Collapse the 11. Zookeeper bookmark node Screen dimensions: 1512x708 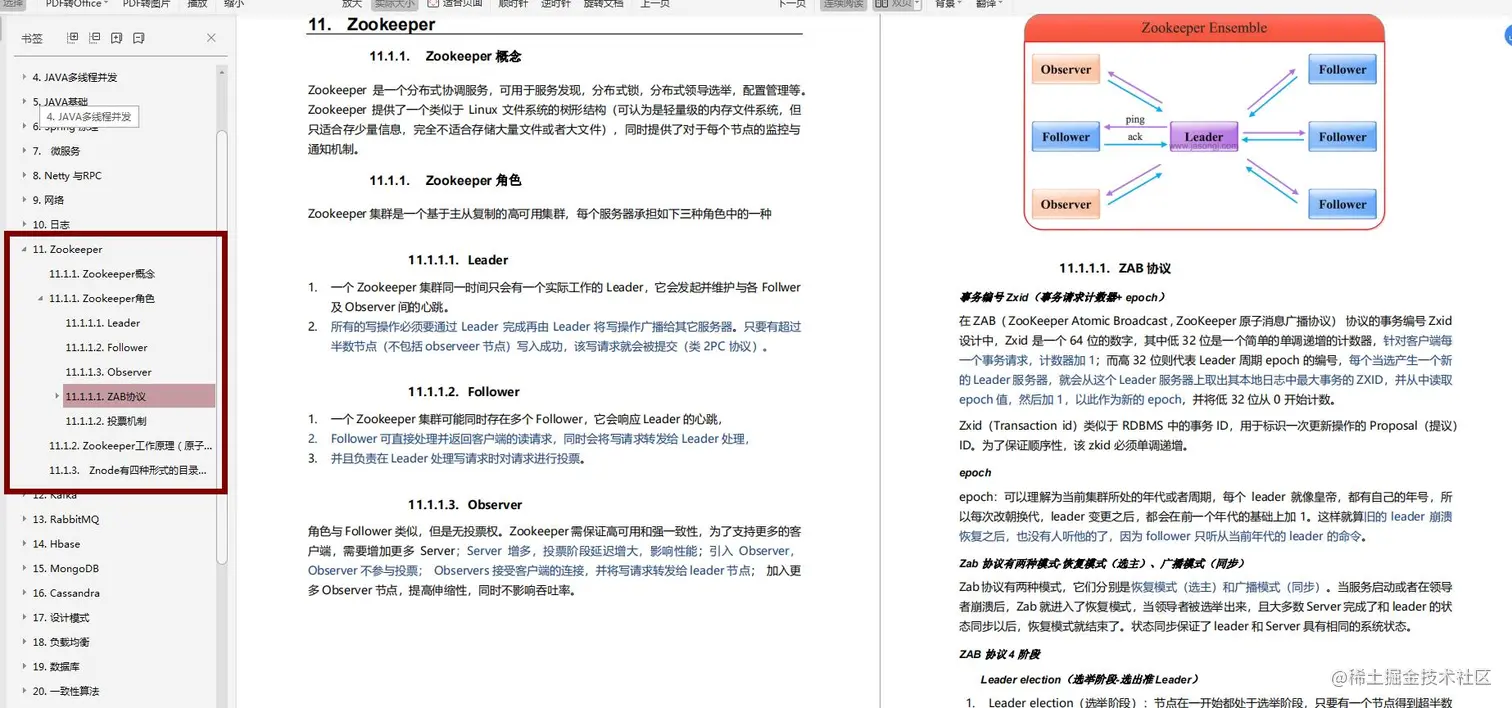(24, 249)
